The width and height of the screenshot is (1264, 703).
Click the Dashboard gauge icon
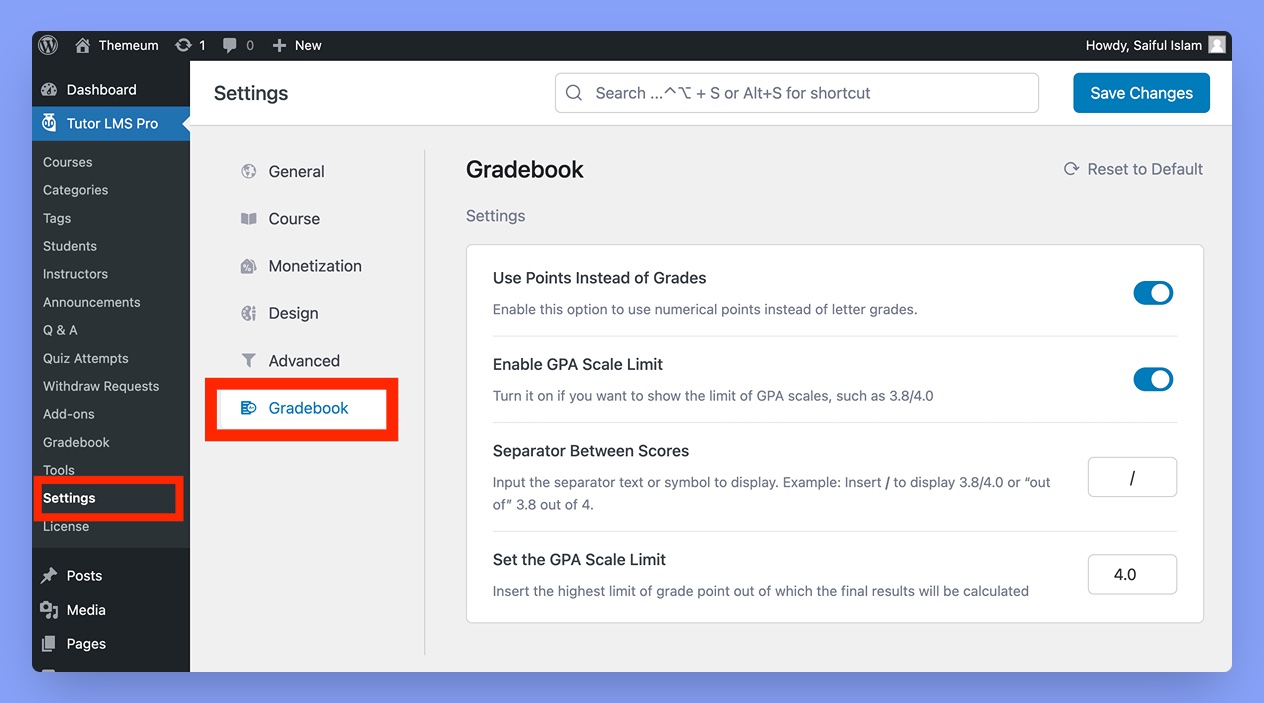click(x=49, y=89)
